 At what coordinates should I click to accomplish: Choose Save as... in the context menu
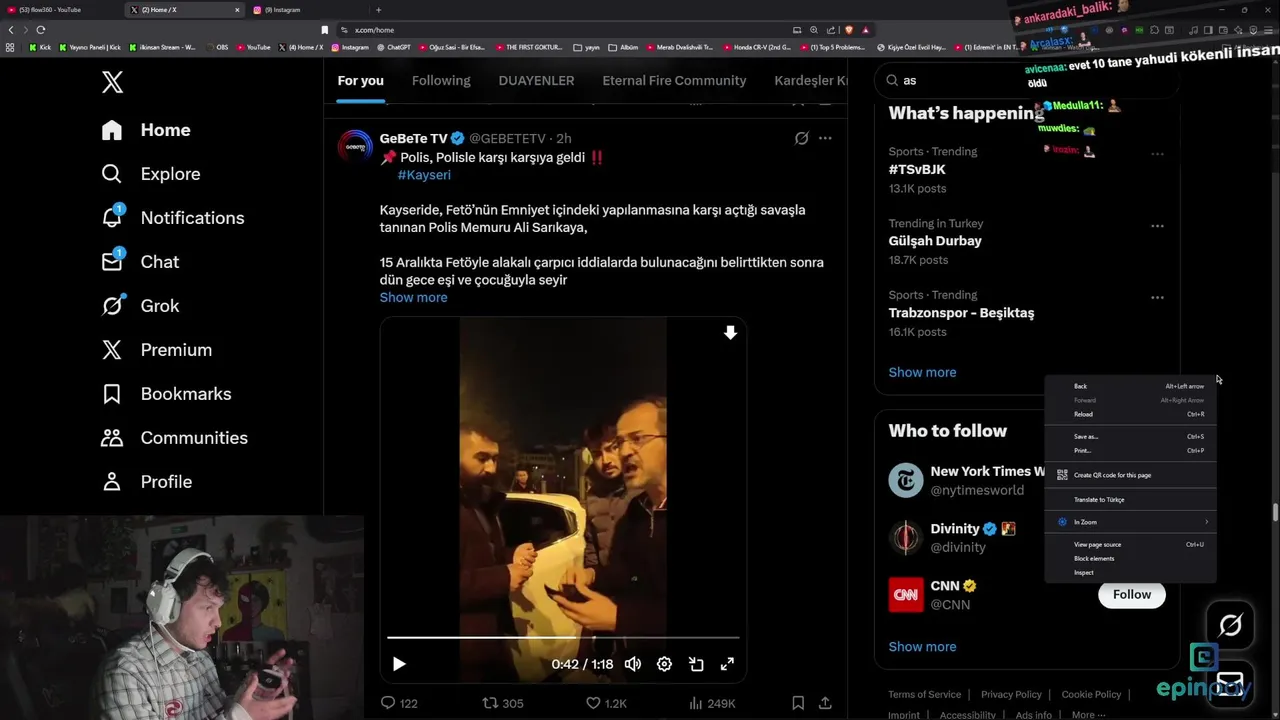(1130, 437)
